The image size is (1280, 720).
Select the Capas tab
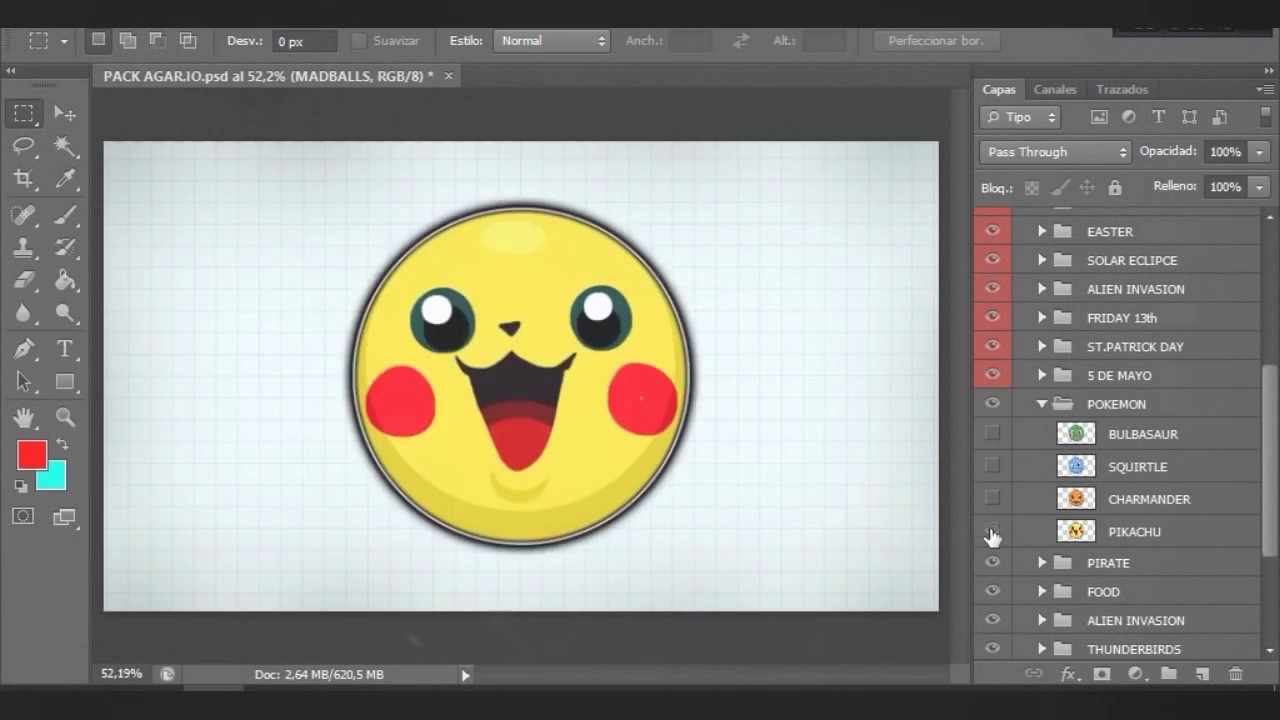[999, 89]
